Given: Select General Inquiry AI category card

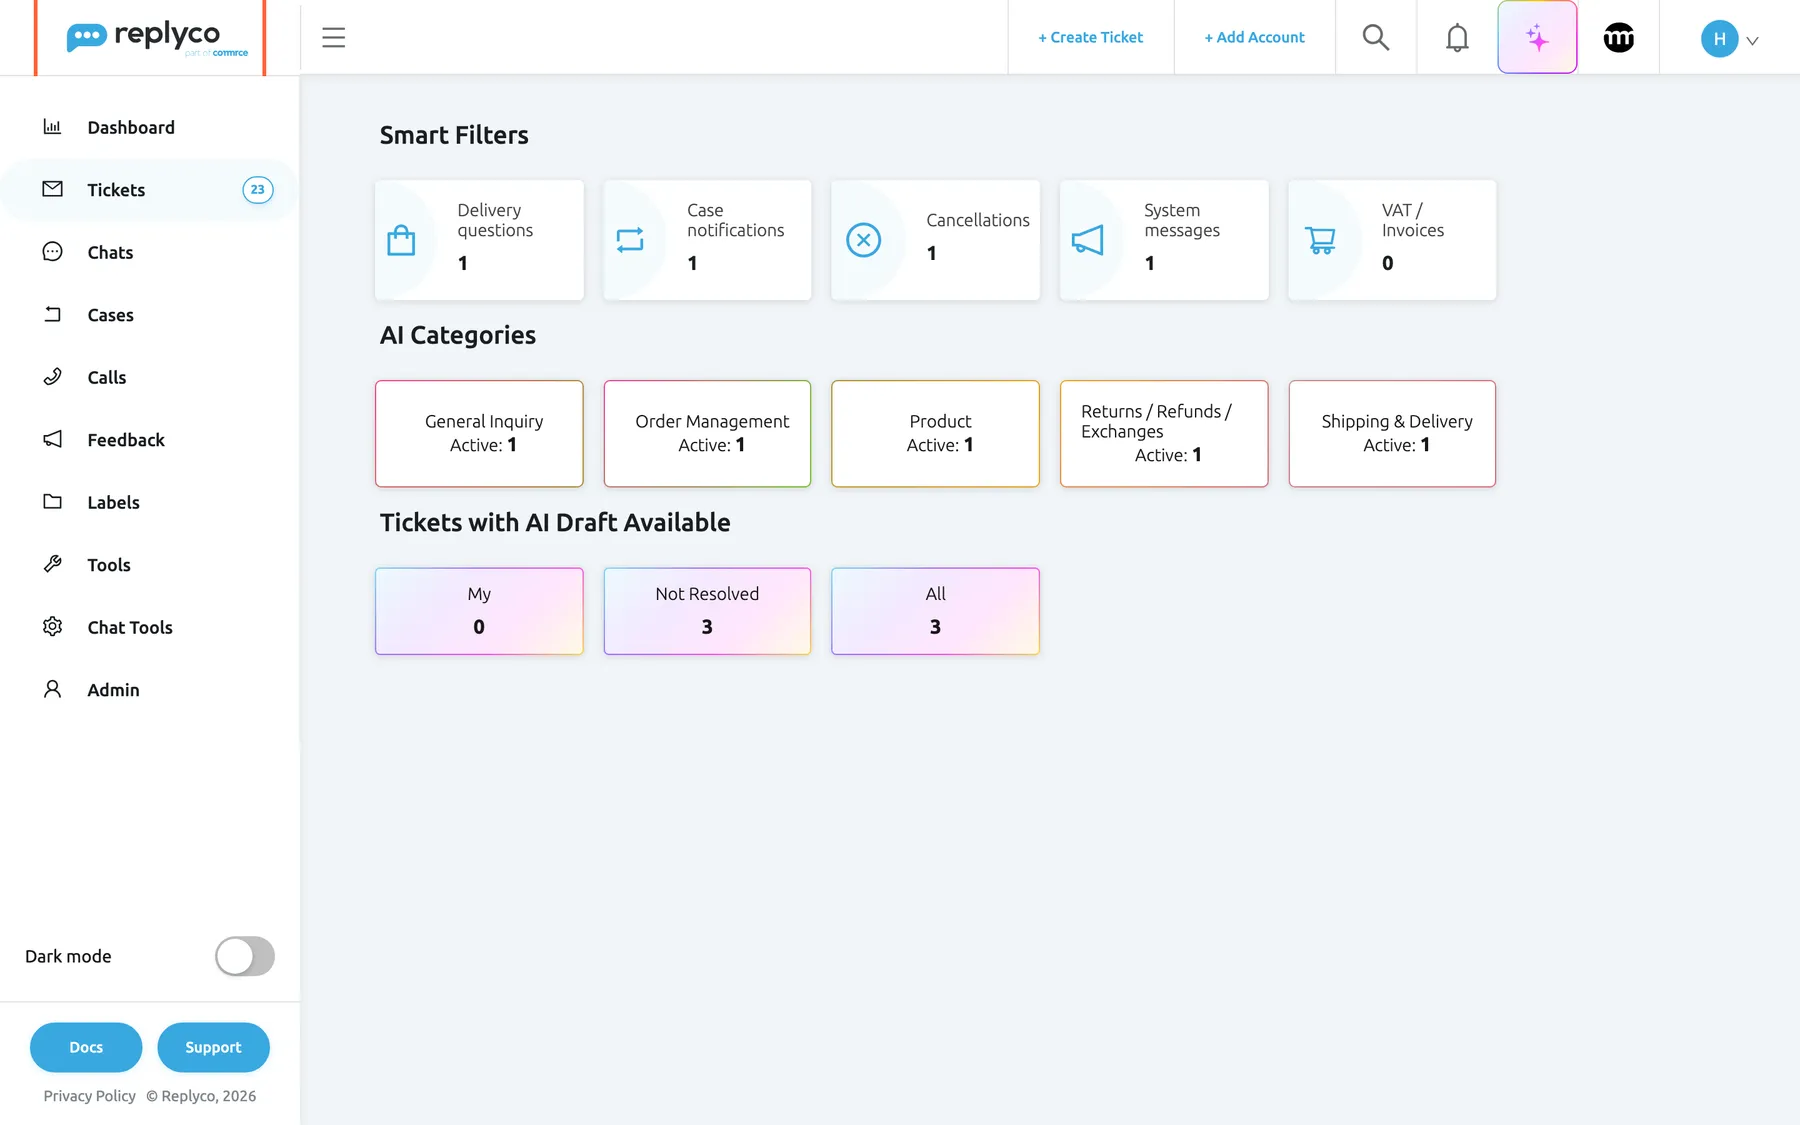Looking at the screenshot, I should (479, 434).
